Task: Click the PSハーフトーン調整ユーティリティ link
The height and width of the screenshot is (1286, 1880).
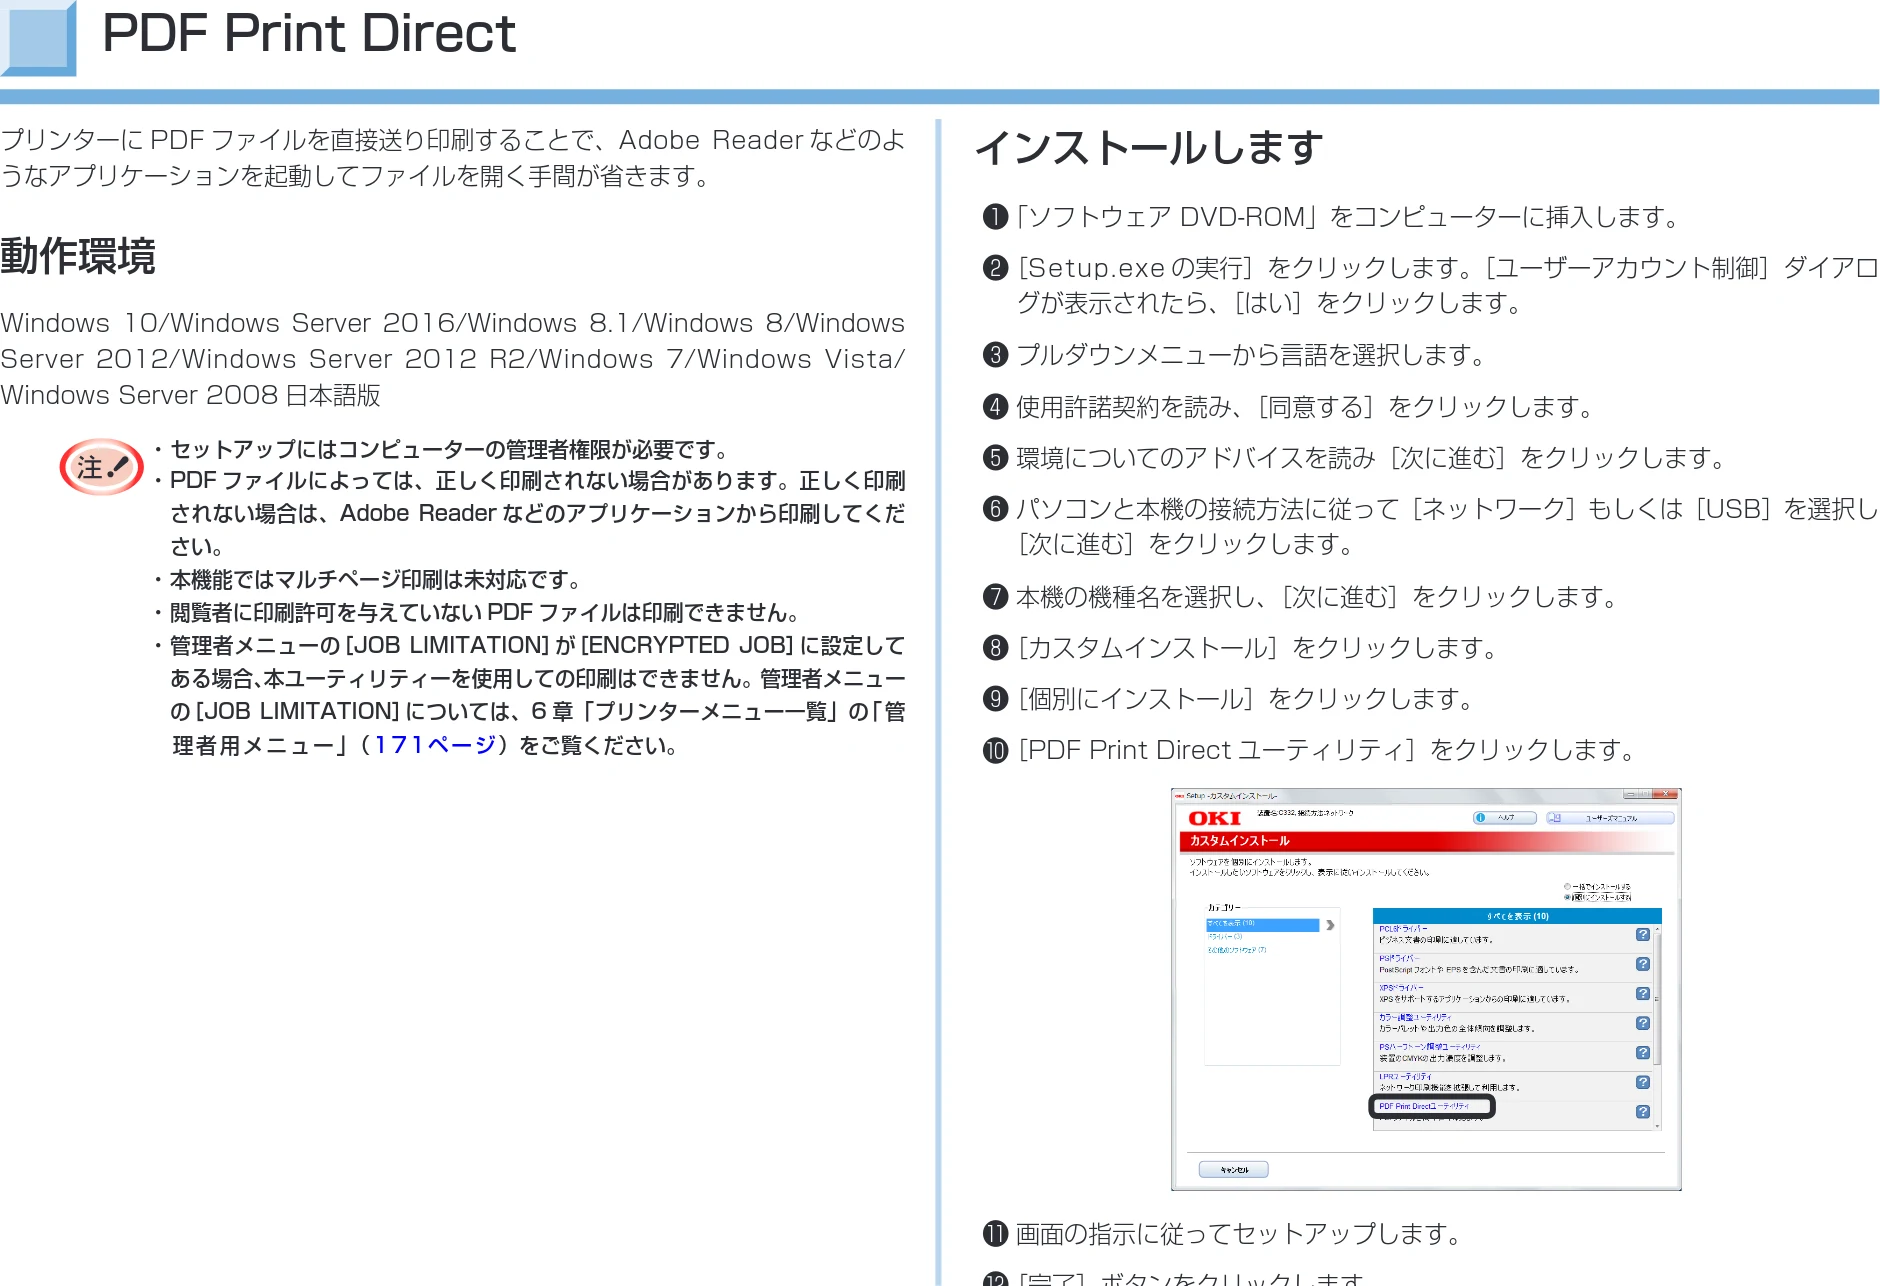Action: click(1430, 1047)
